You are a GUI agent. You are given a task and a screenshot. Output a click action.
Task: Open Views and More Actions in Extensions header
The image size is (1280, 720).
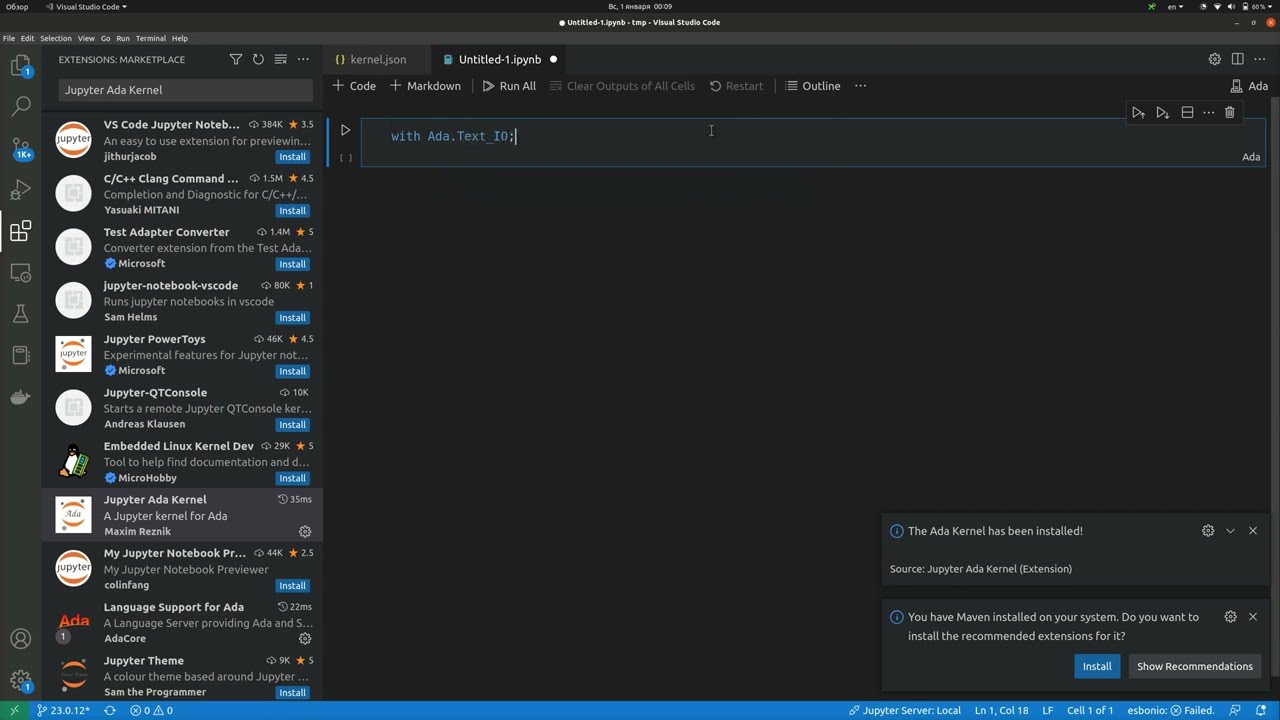303,59
